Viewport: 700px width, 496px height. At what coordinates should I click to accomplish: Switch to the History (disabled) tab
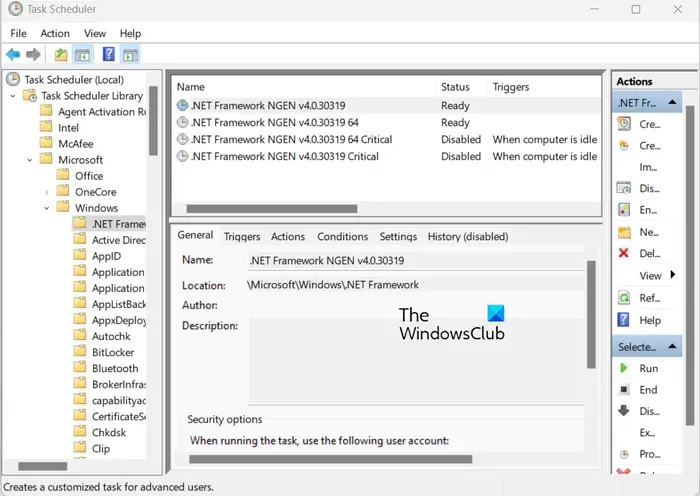tap(468, 237)
